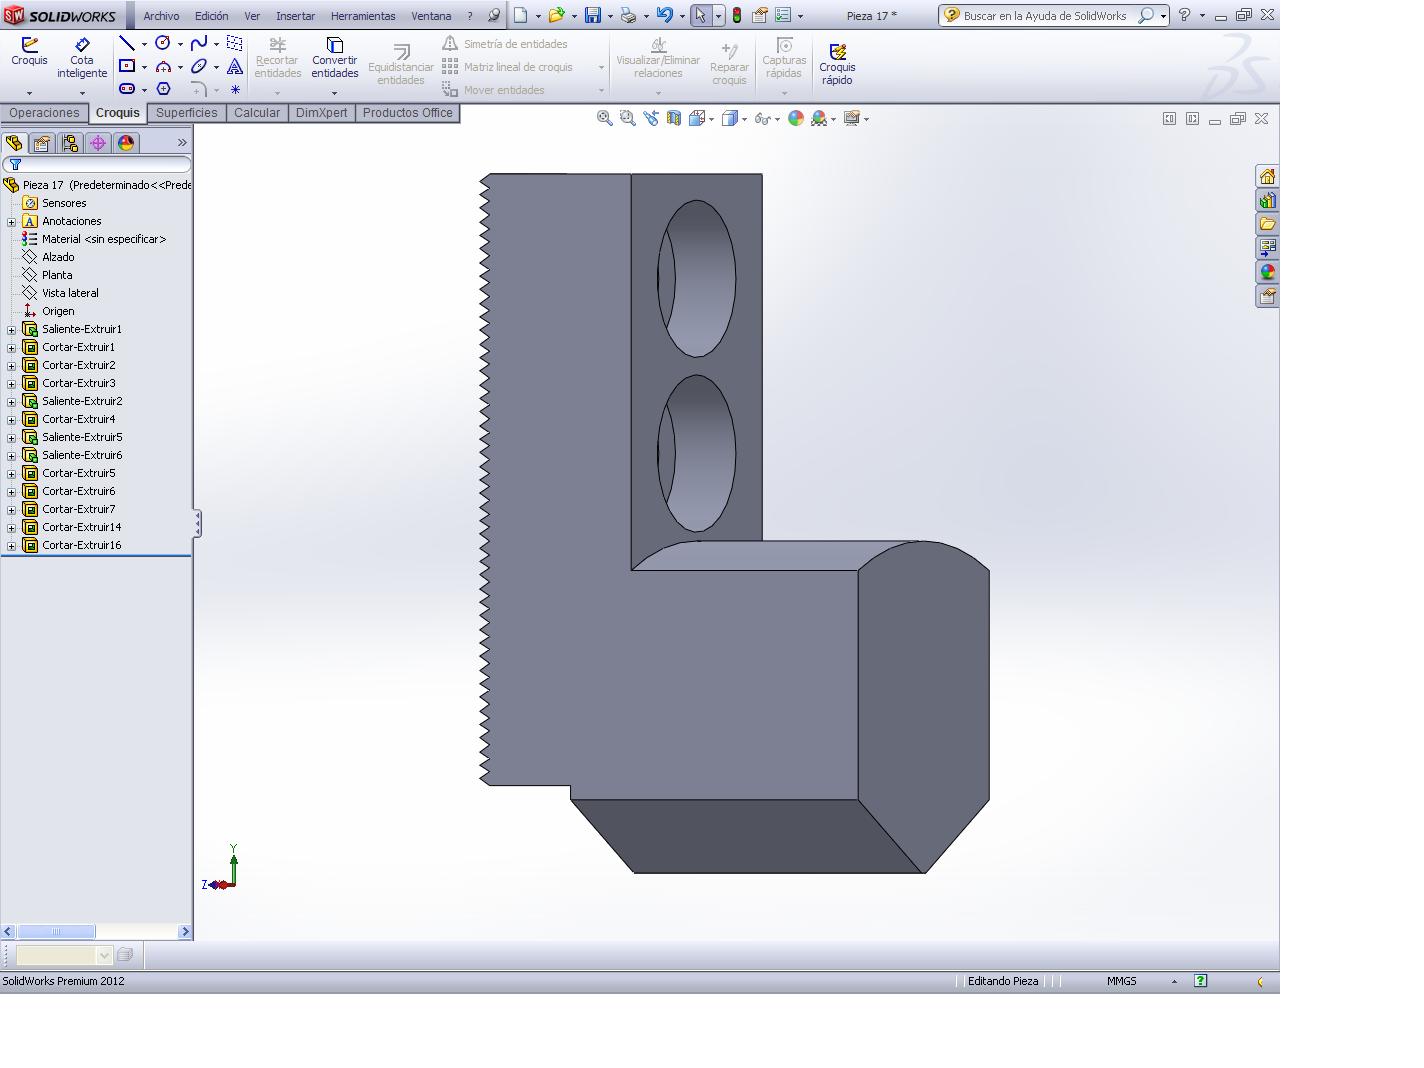Switch to DimXpertManager tab icon
The width and height of the screenshot is (1424, 1068).
coord(98,143)
